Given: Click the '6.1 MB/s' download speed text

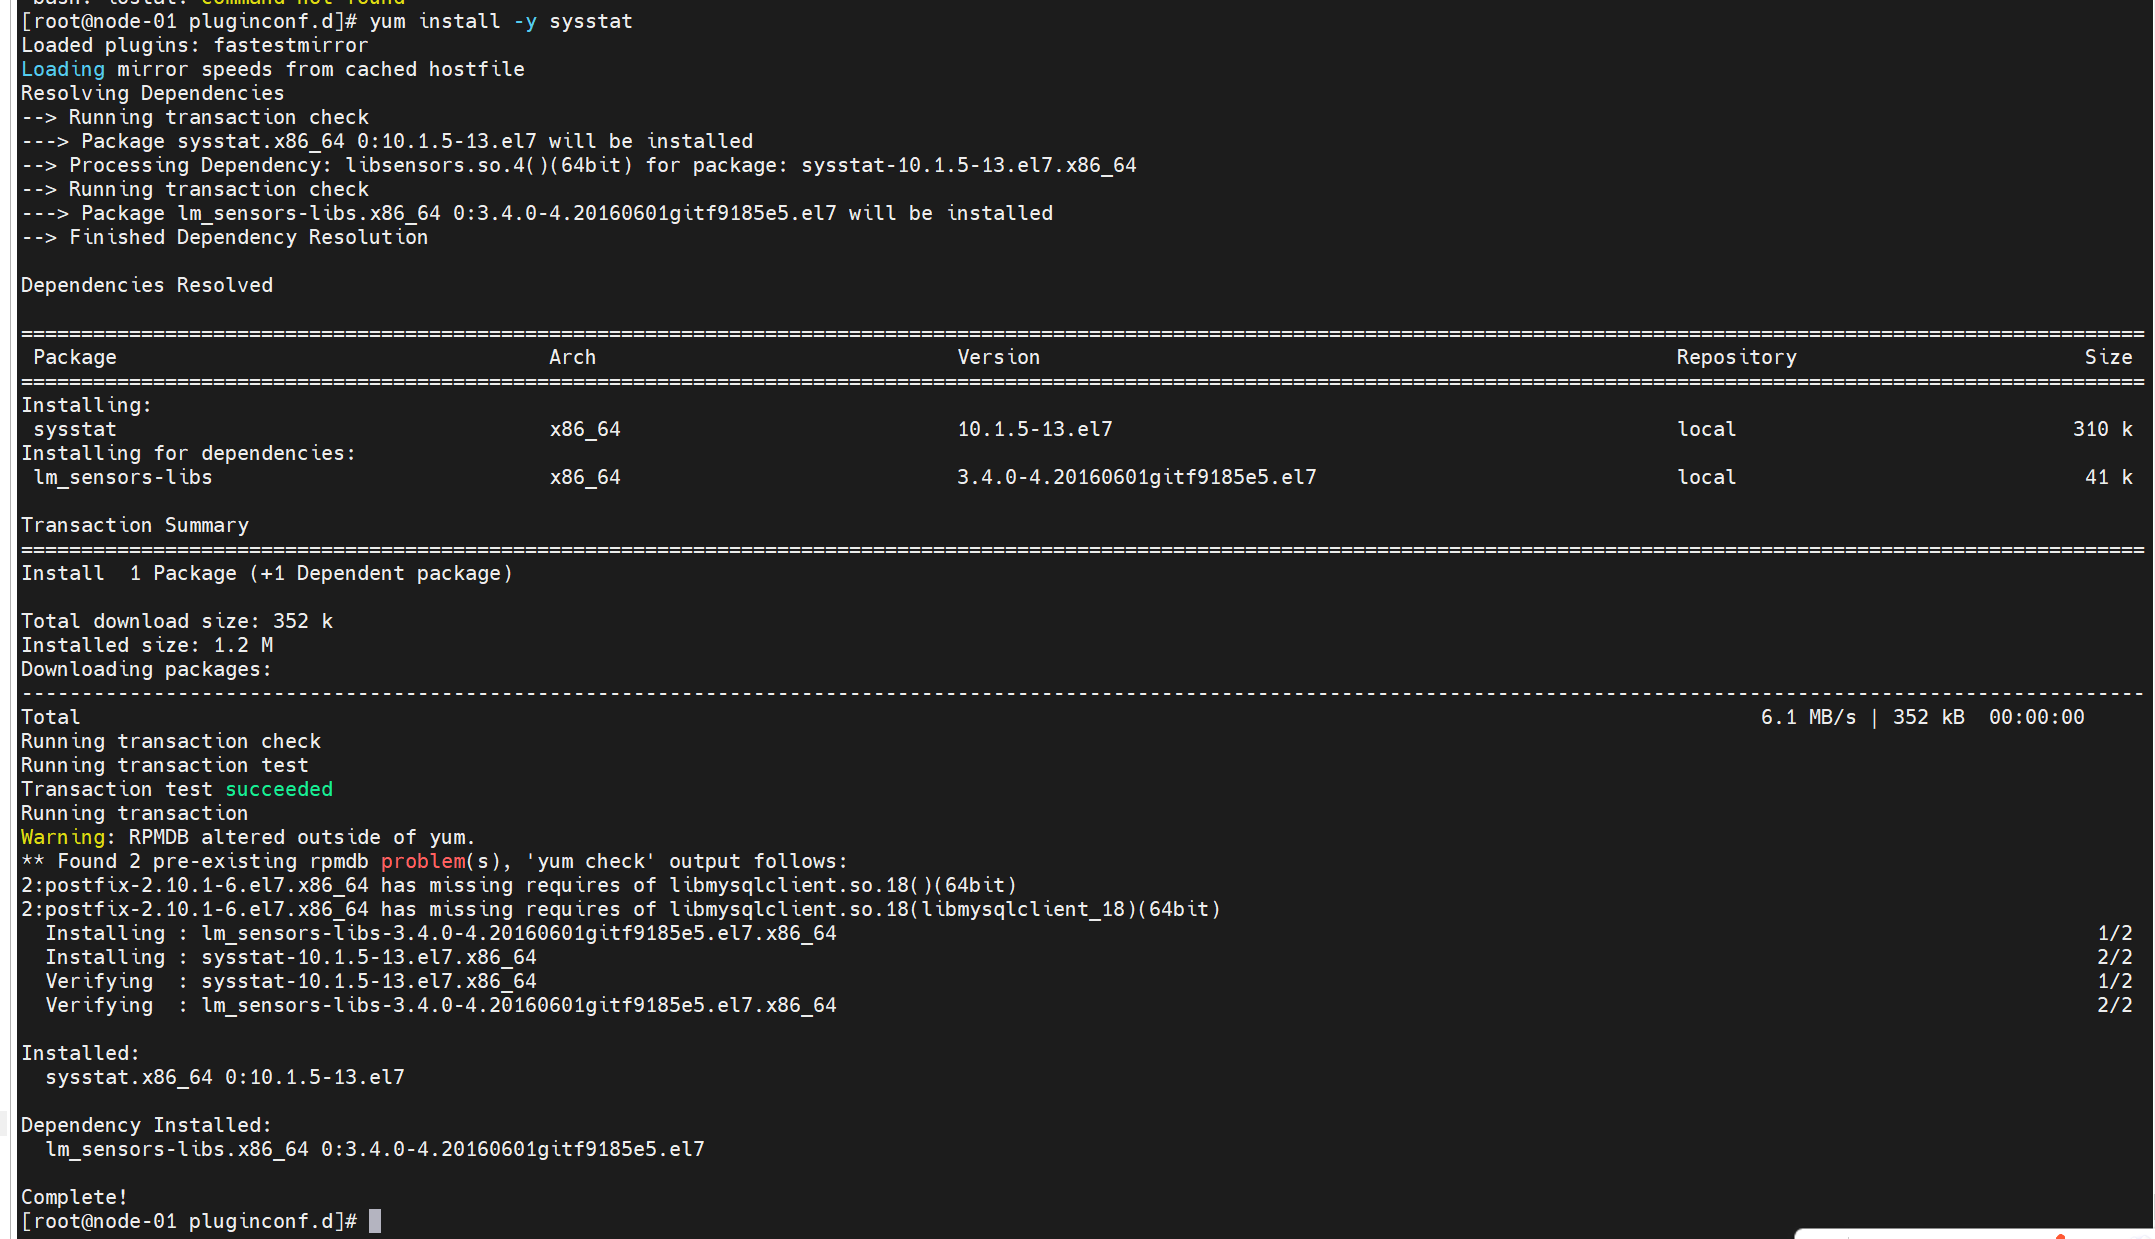Looking at the screenshot, I should 1809,717.
